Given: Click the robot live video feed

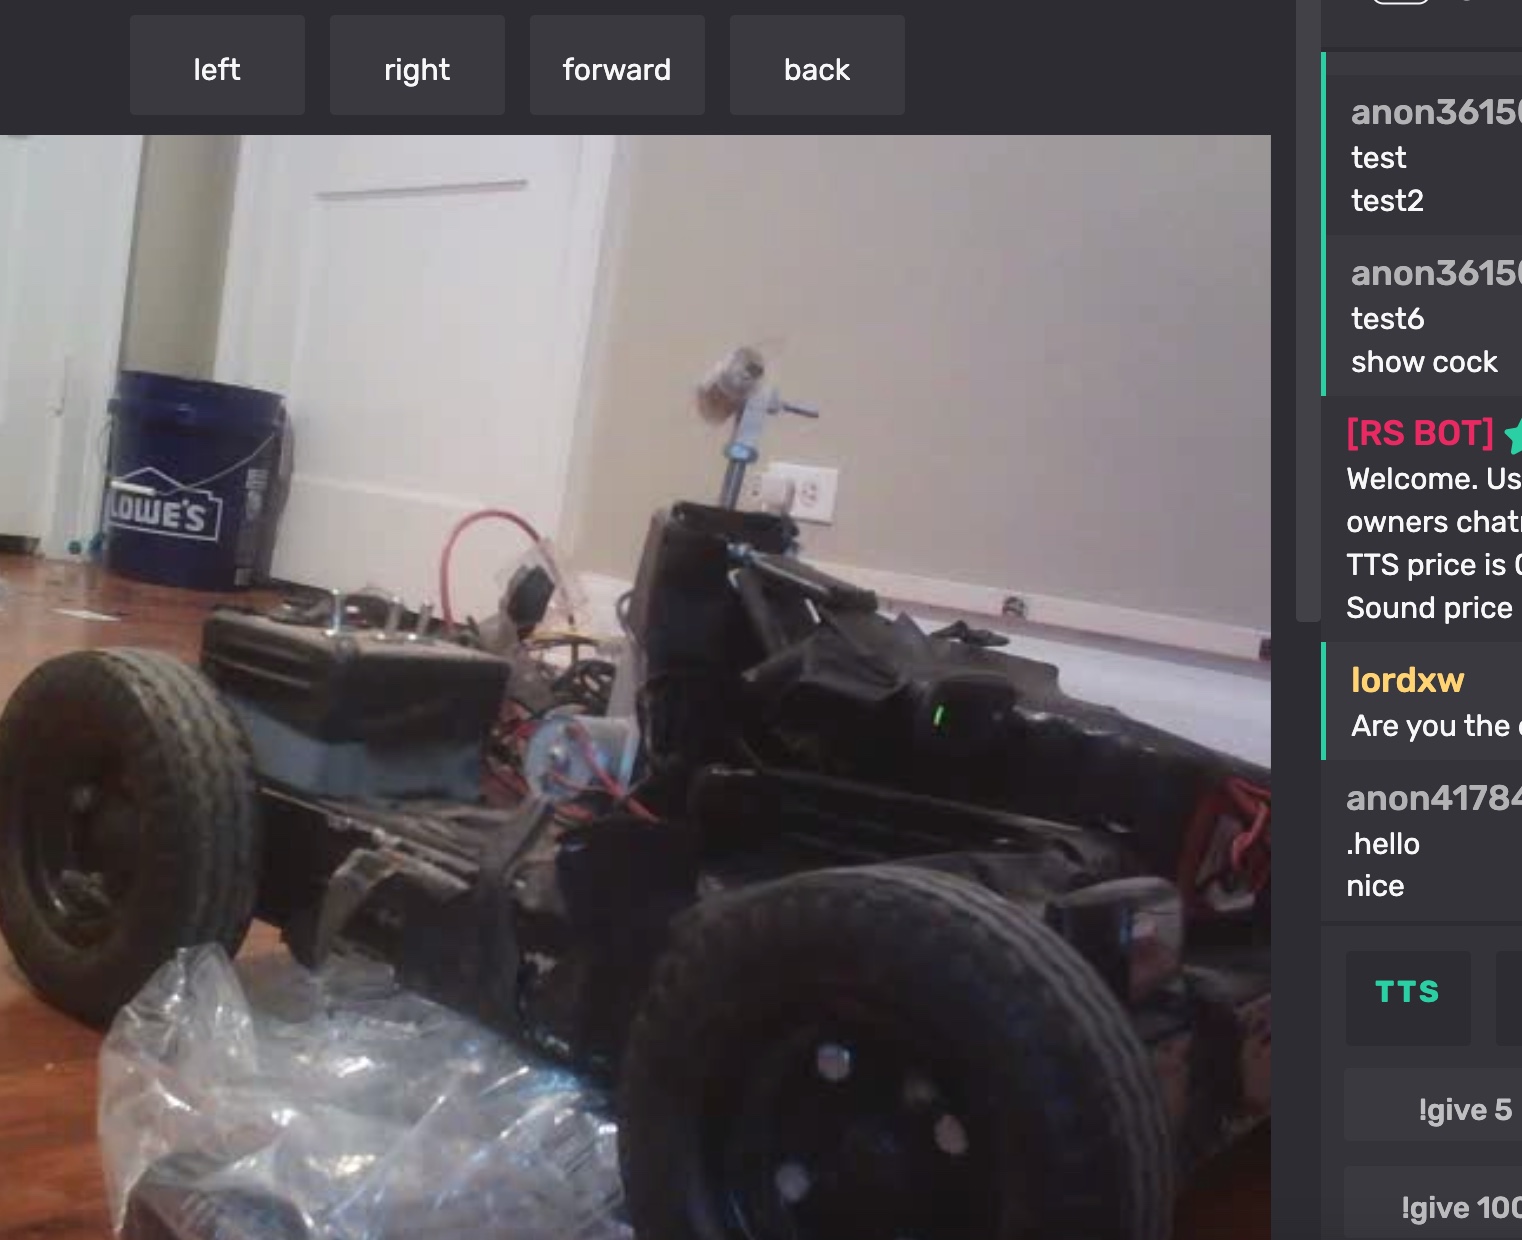Looking at the screenshot, I should point(635,687).
